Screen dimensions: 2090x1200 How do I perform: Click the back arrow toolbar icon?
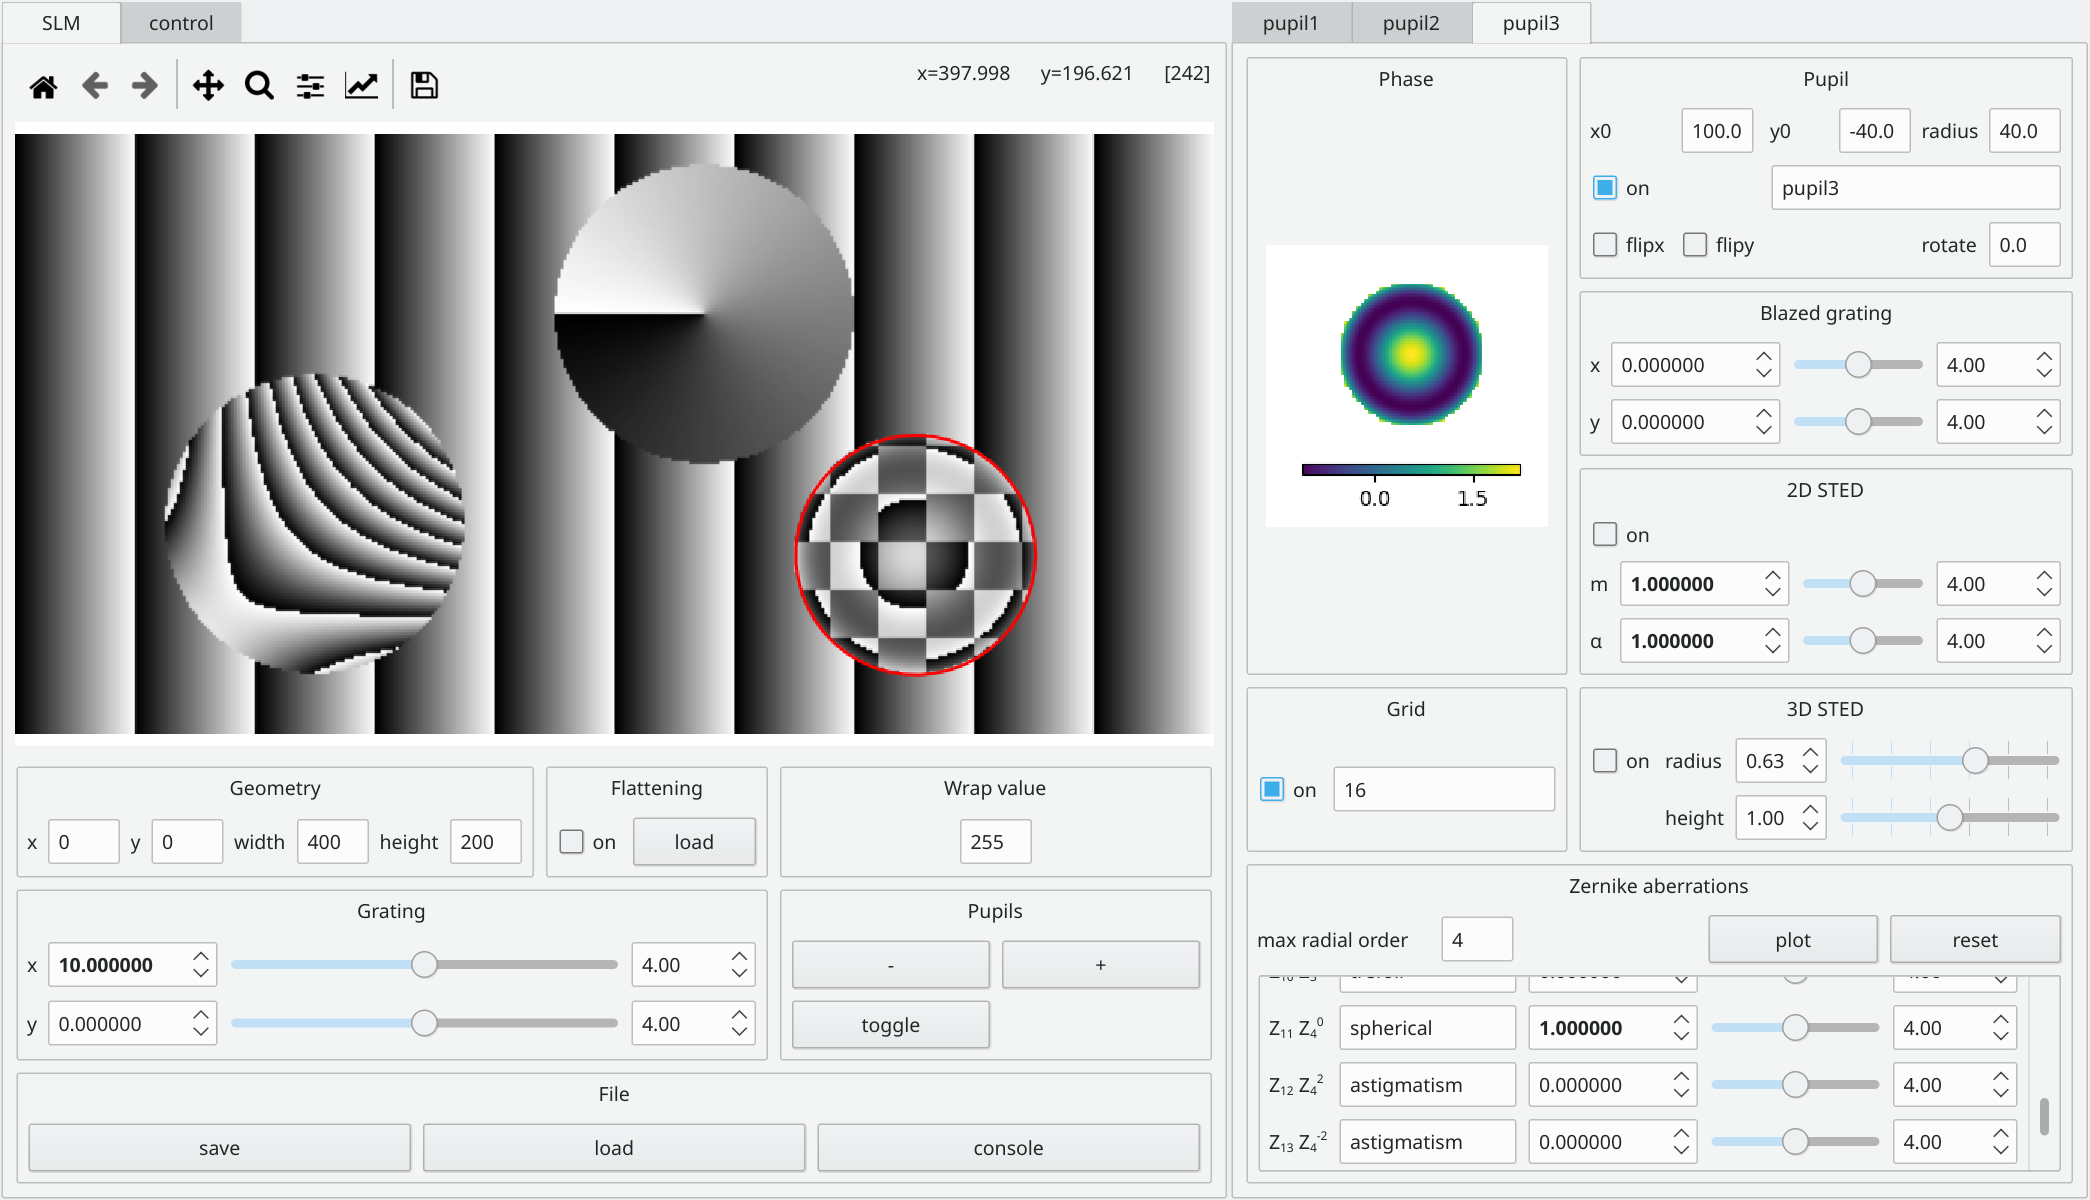click(95, 86)
